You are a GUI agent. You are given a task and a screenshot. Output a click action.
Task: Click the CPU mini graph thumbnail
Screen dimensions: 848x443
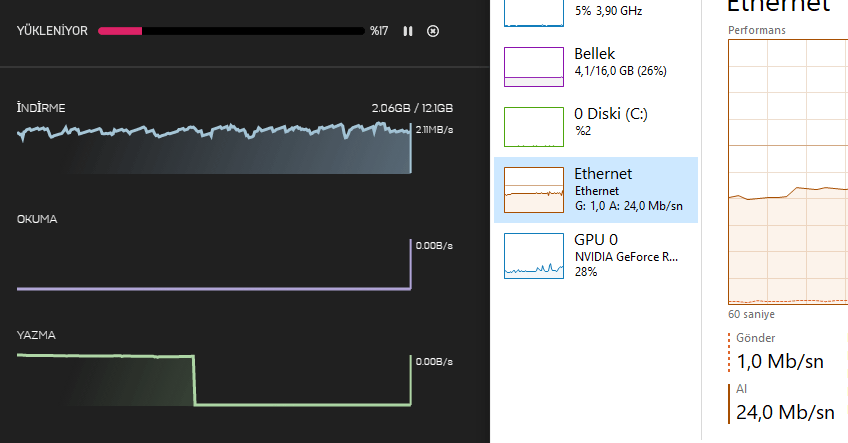click(x=534, y=12)
